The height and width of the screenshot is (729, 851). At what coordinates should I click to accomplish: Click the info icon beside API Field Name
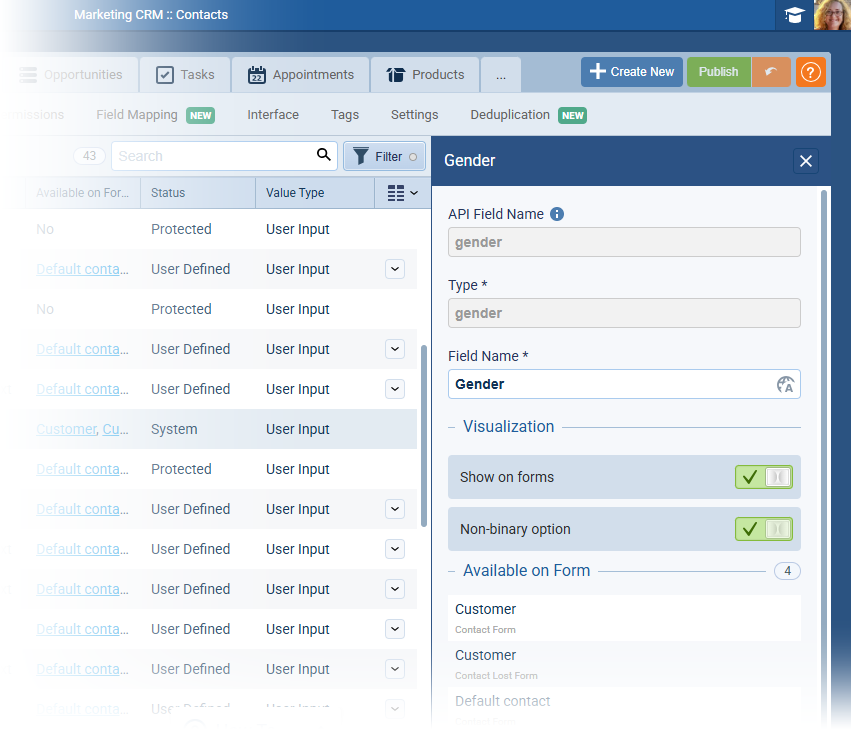(x=557, y=213)
